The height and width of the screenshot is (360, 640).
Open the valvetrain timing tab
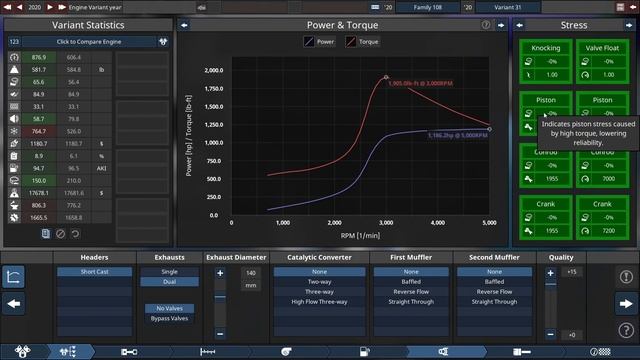click(x=207, y=351)
